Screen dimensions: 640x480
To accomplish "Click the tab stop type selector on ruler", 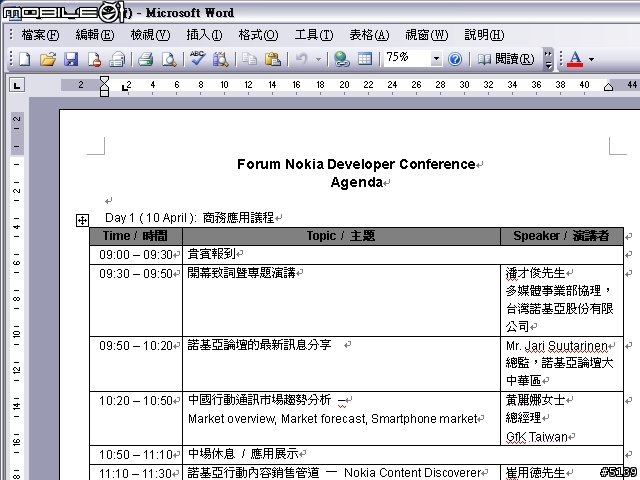I will pyautogui.click(x=16, y=85).
